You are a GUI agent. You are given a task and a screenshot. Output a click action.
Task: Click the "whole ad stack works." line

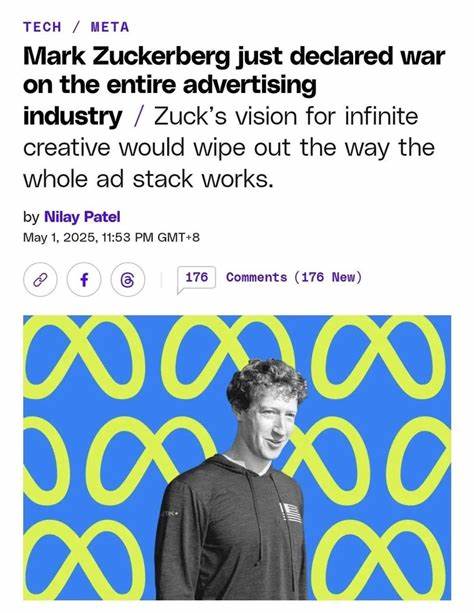pos(148,179)
